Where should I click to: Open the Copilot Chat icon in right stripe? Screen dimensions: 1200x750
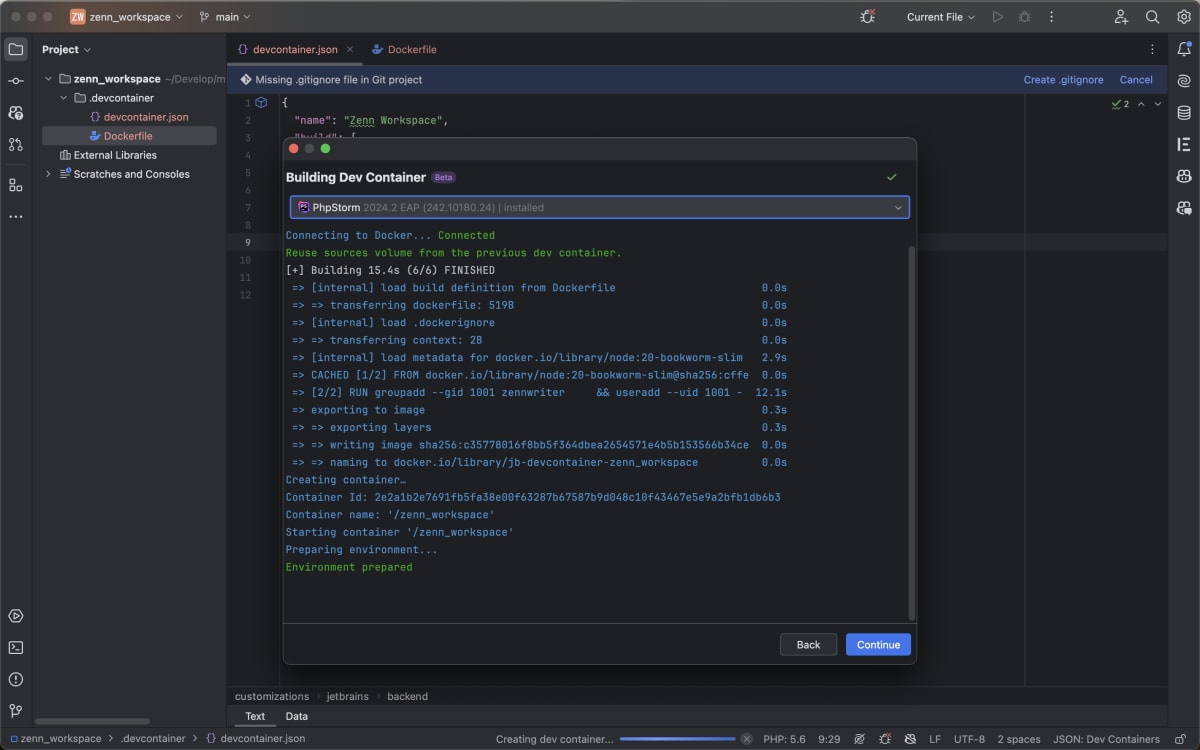pyautogui.click(x=1184, y=208)
